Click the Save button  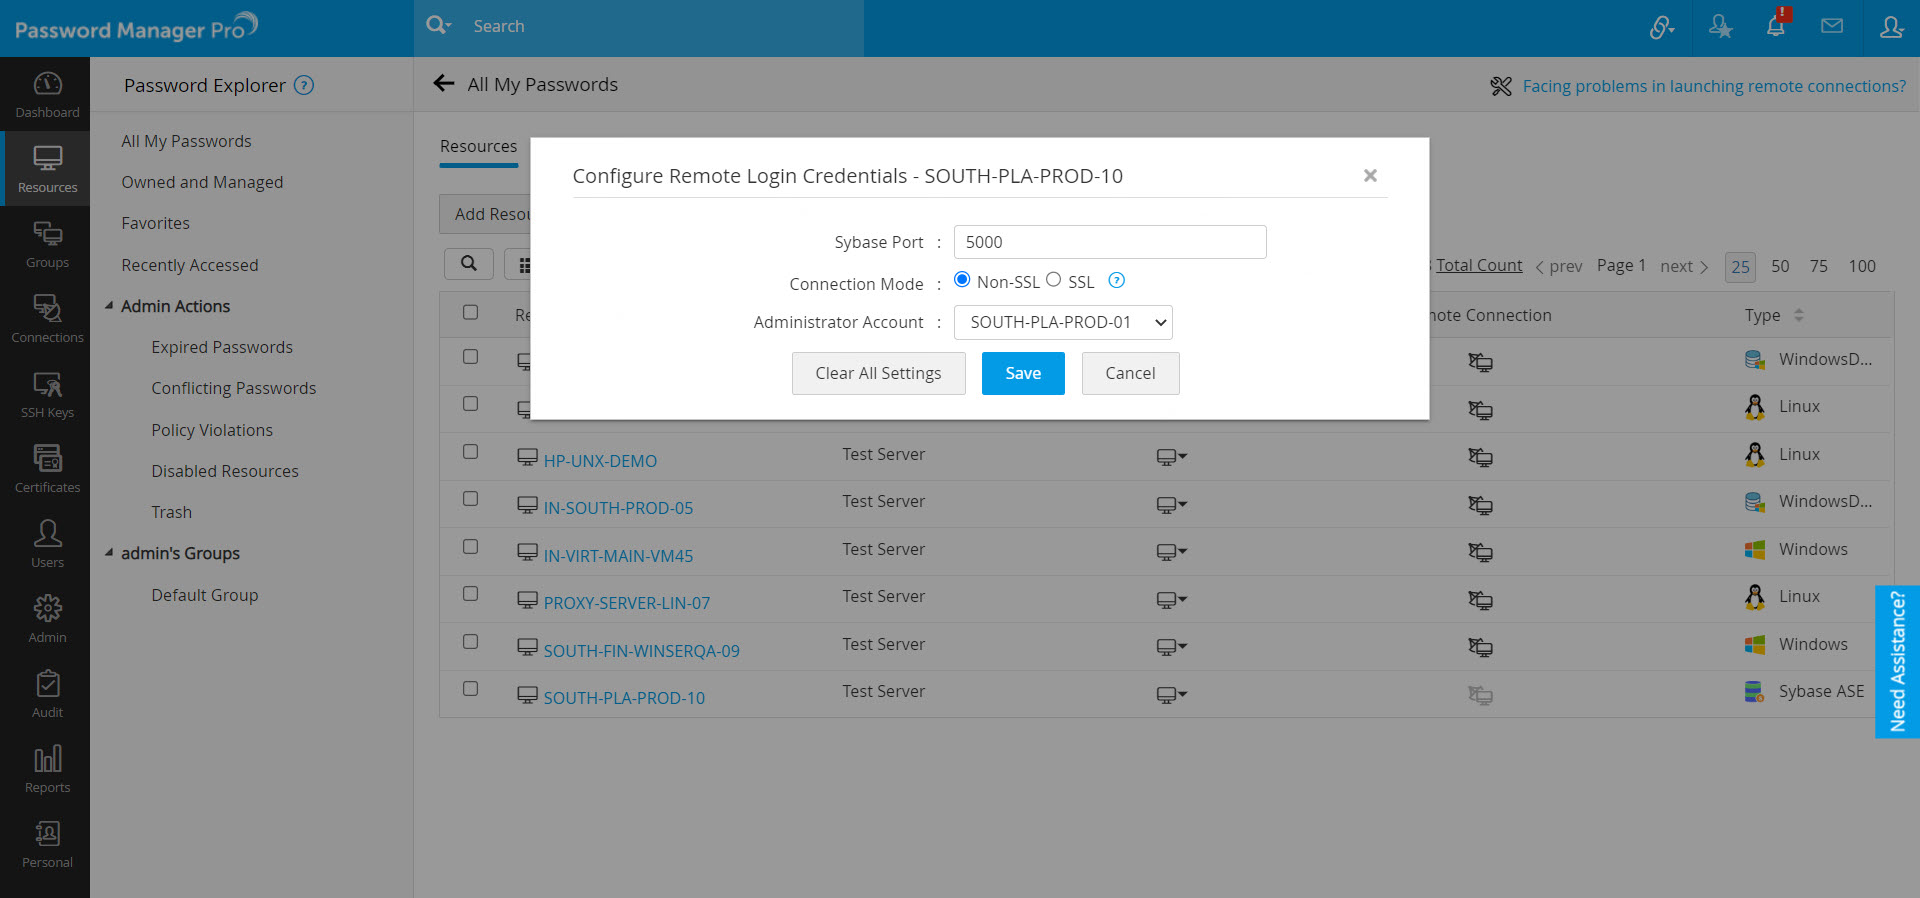(x=1022, y=373)
